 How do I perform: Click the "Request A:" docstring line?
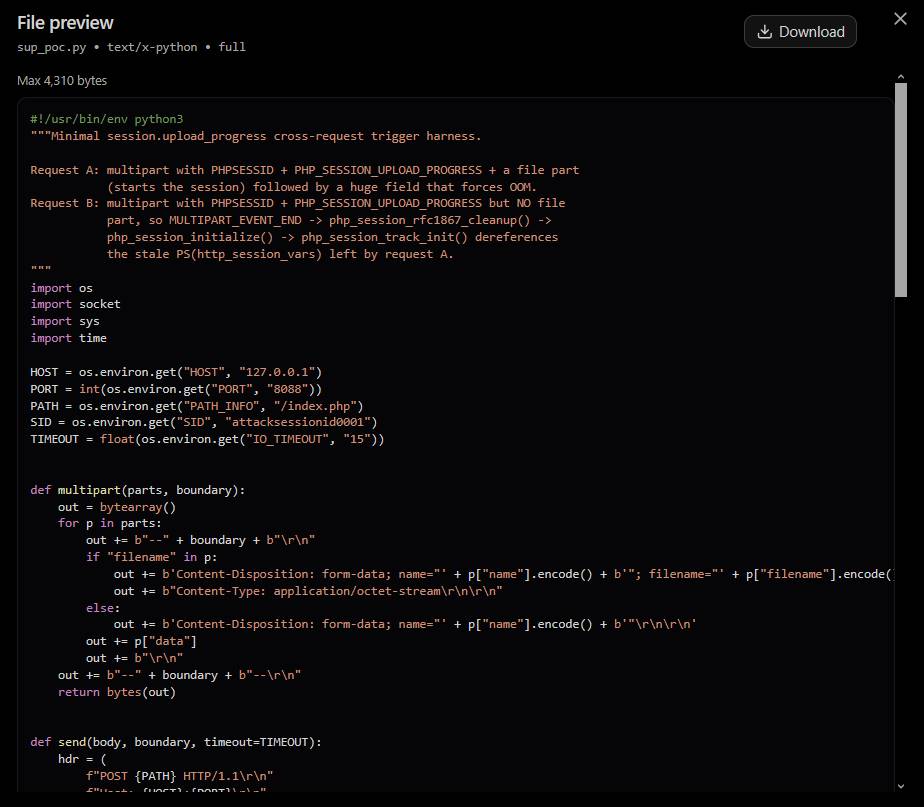[305, 170]
